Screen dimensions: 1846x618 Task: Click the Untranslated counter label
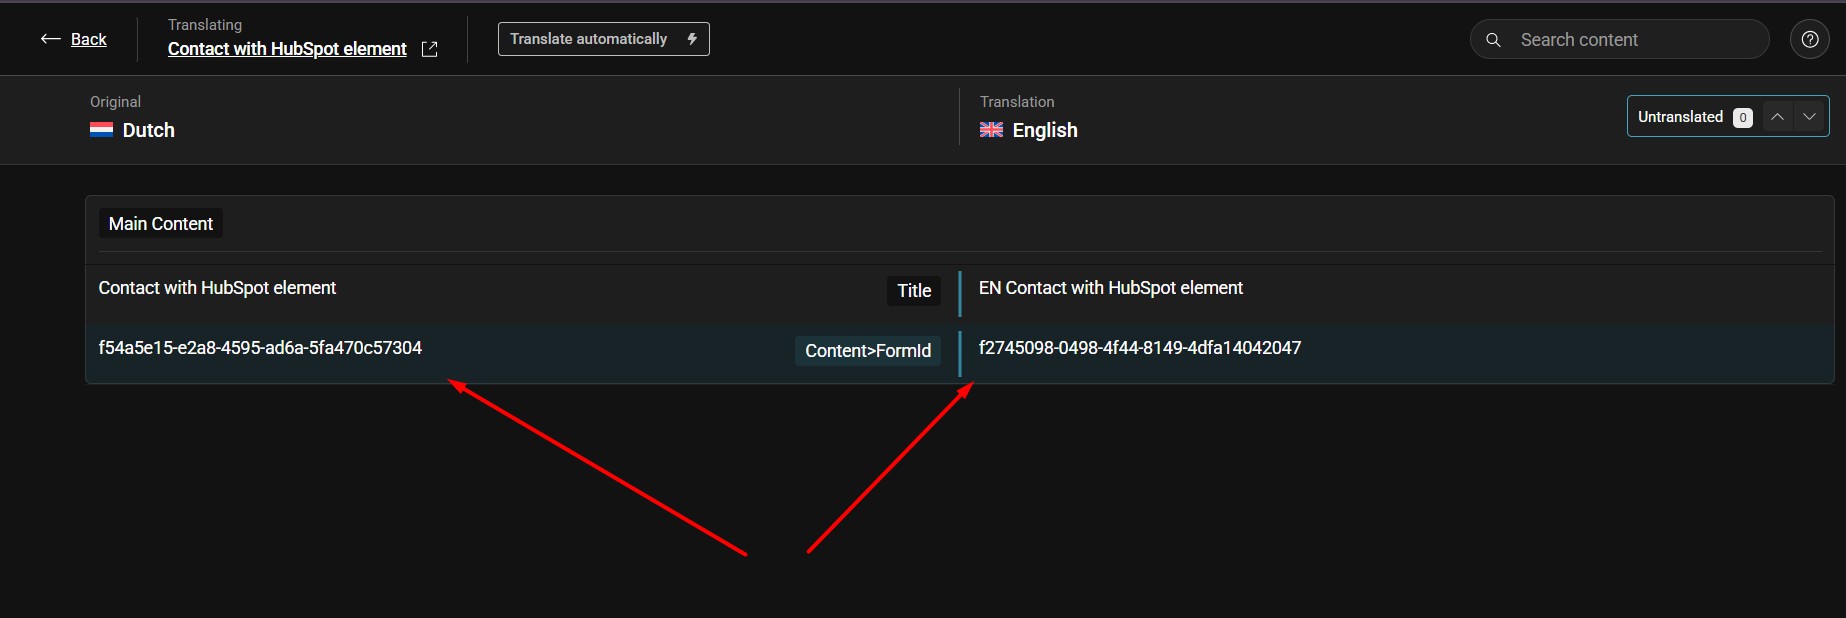pos(1680,117)
